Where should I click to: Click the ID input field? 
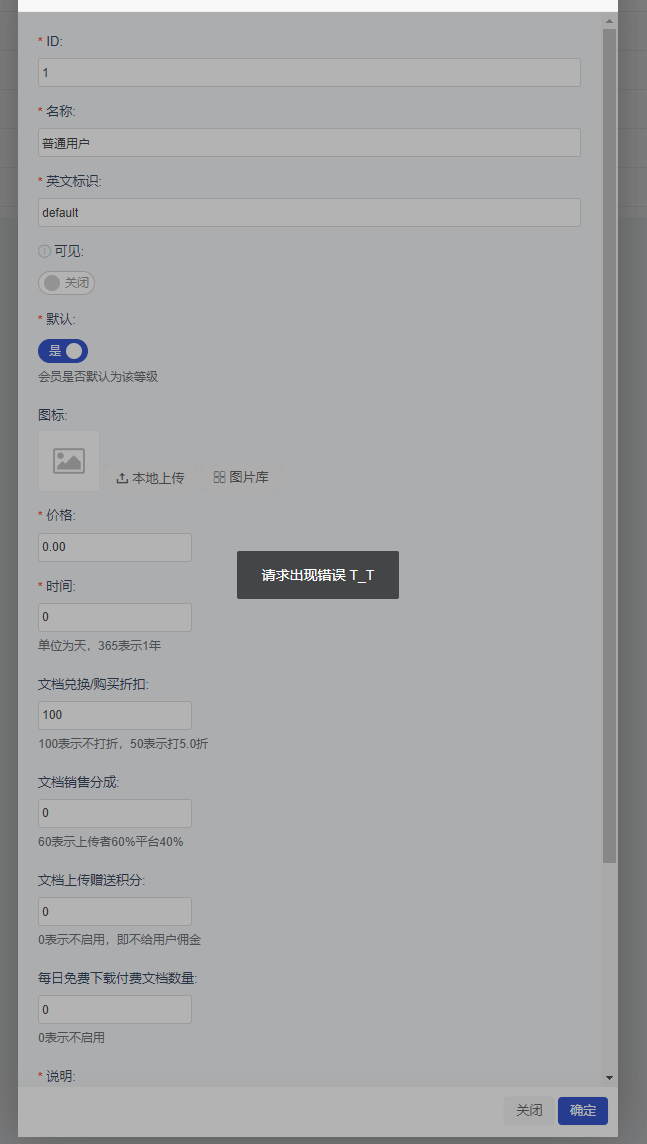tap(309, 73)
